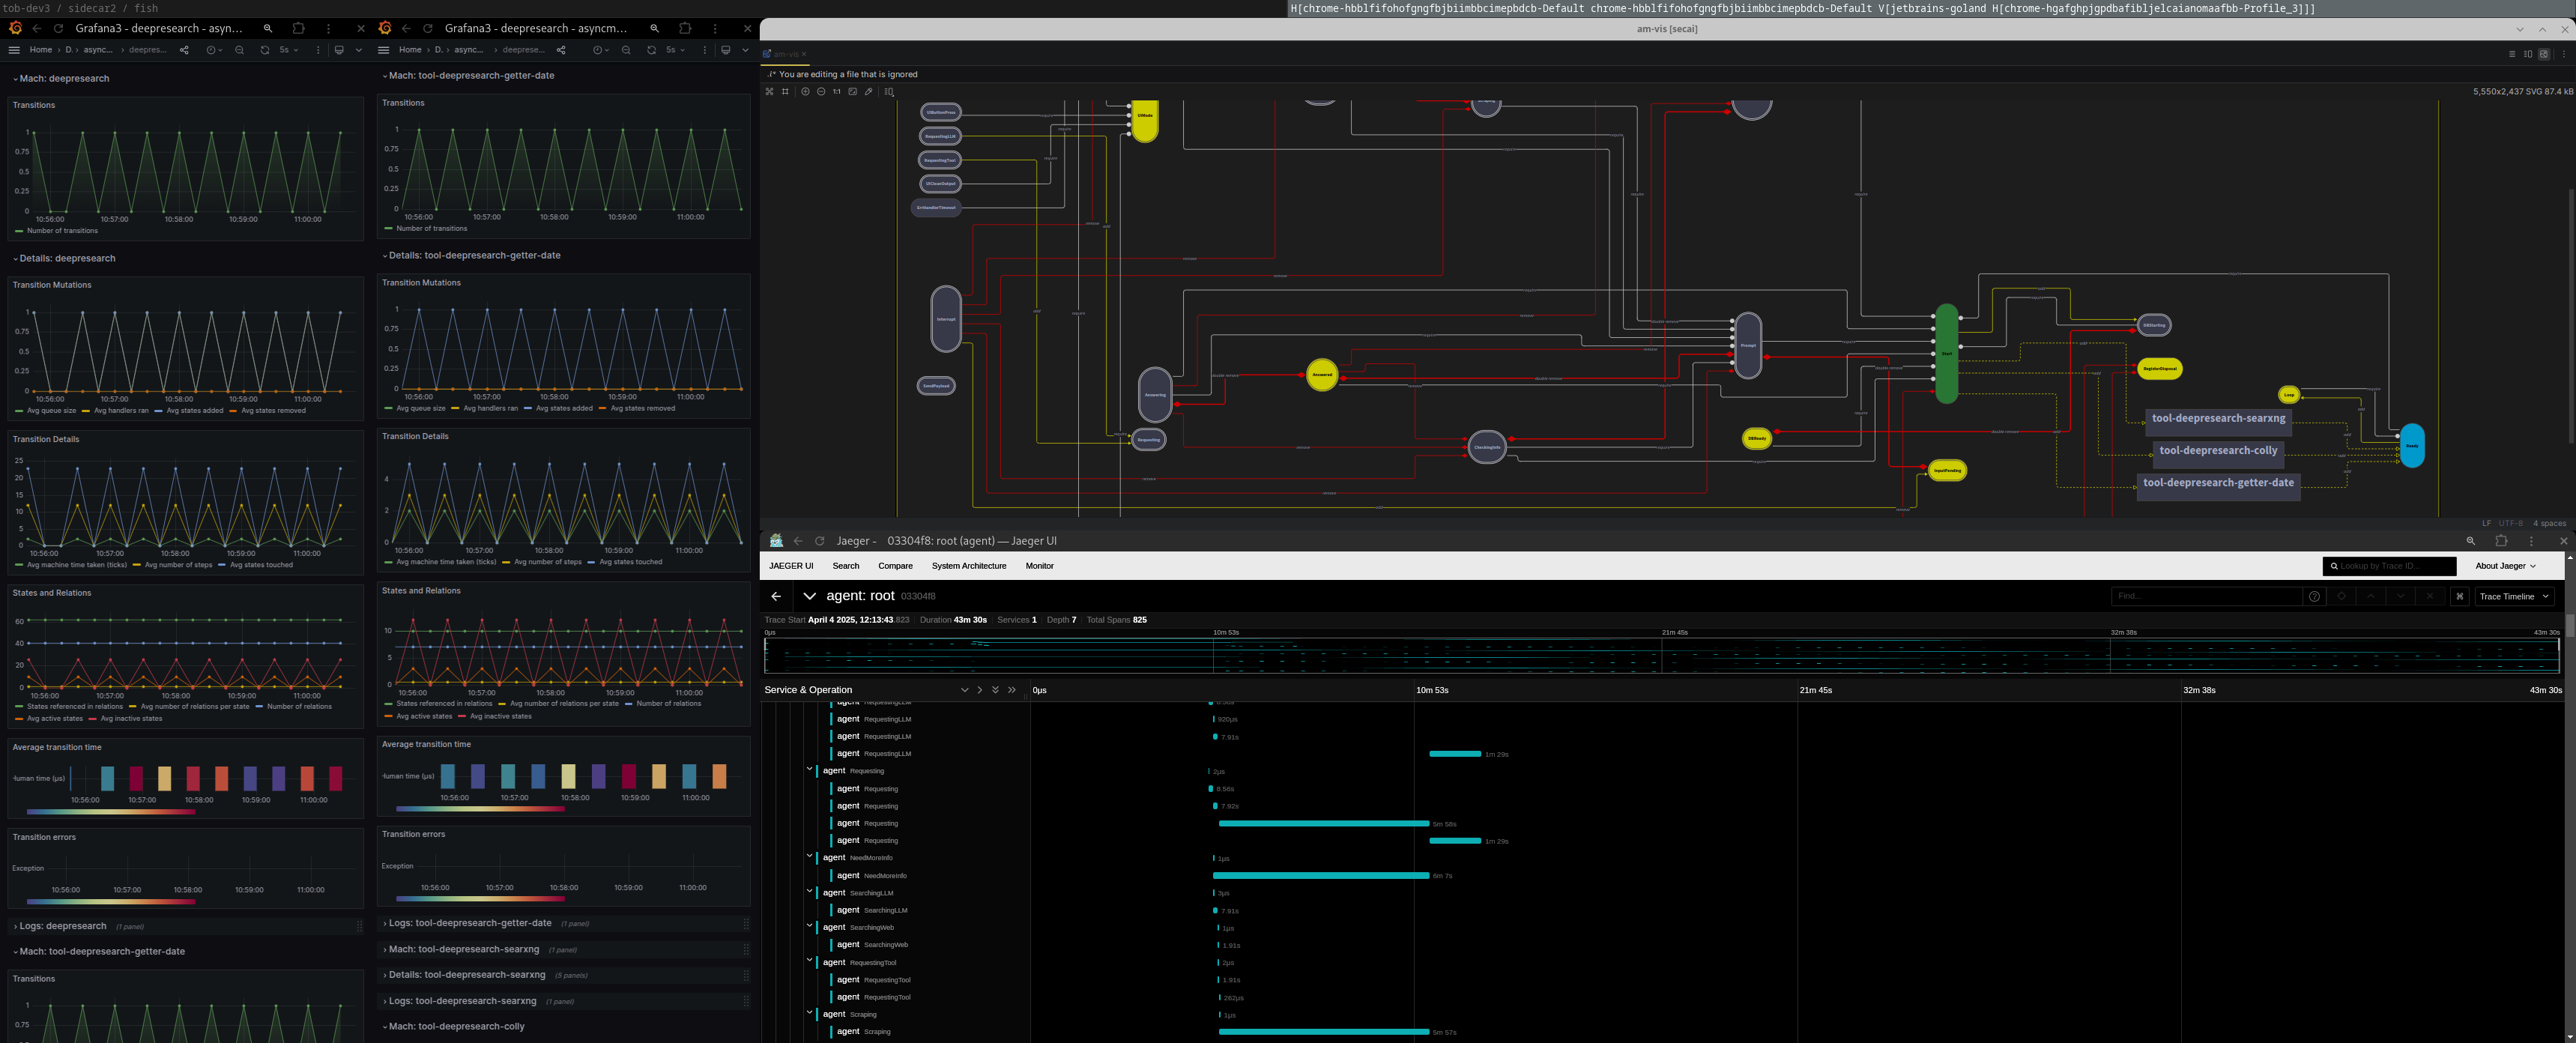Expand Logs: tool-deepresearch-getter-date row

point(469,923)
